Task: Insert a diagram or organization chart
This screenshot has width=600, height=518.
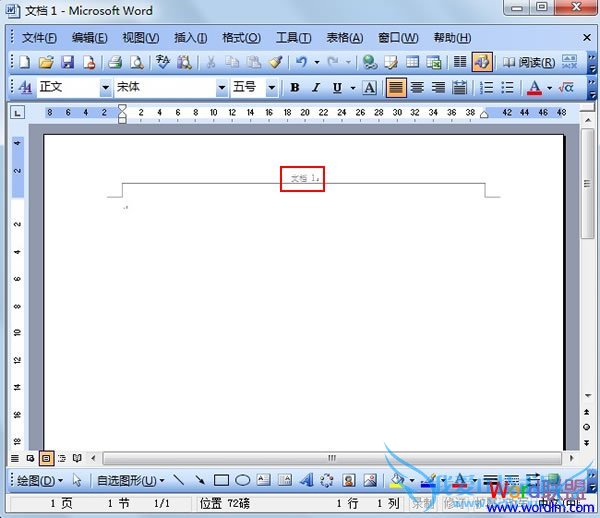Action: 327,480
